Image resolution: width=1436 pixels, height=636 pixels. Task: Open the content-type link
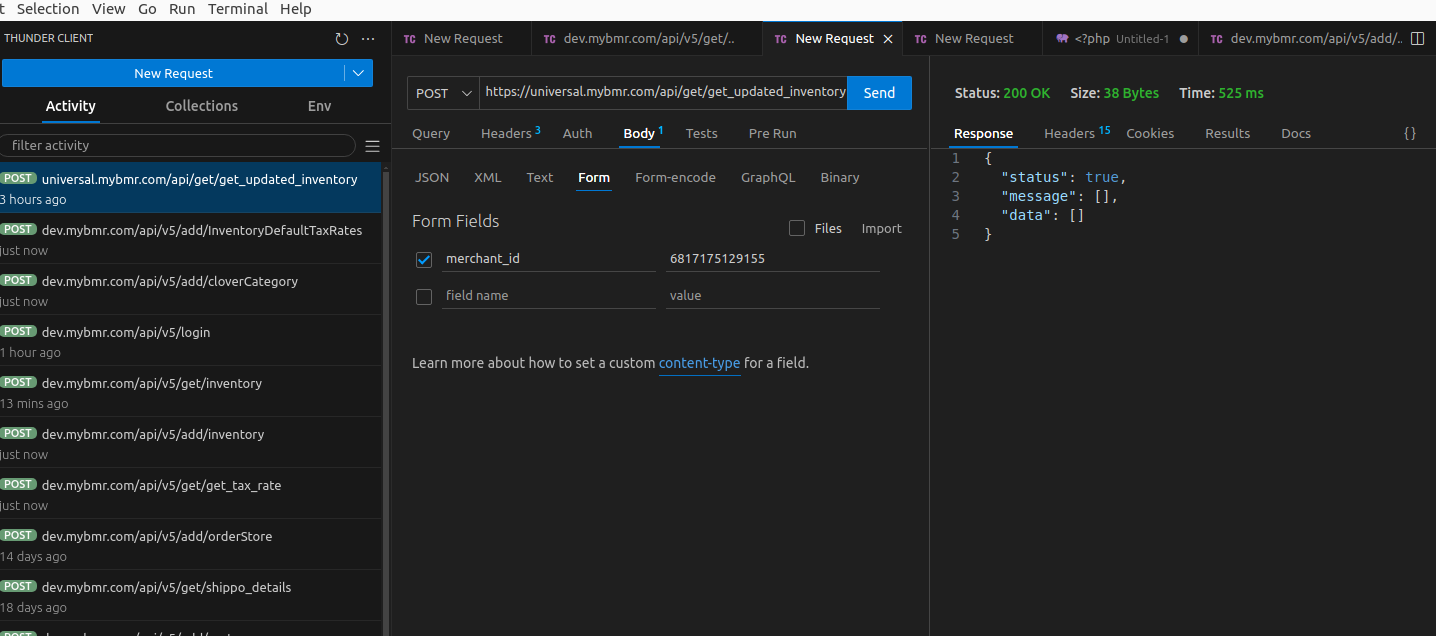click(x=699, y=363)
